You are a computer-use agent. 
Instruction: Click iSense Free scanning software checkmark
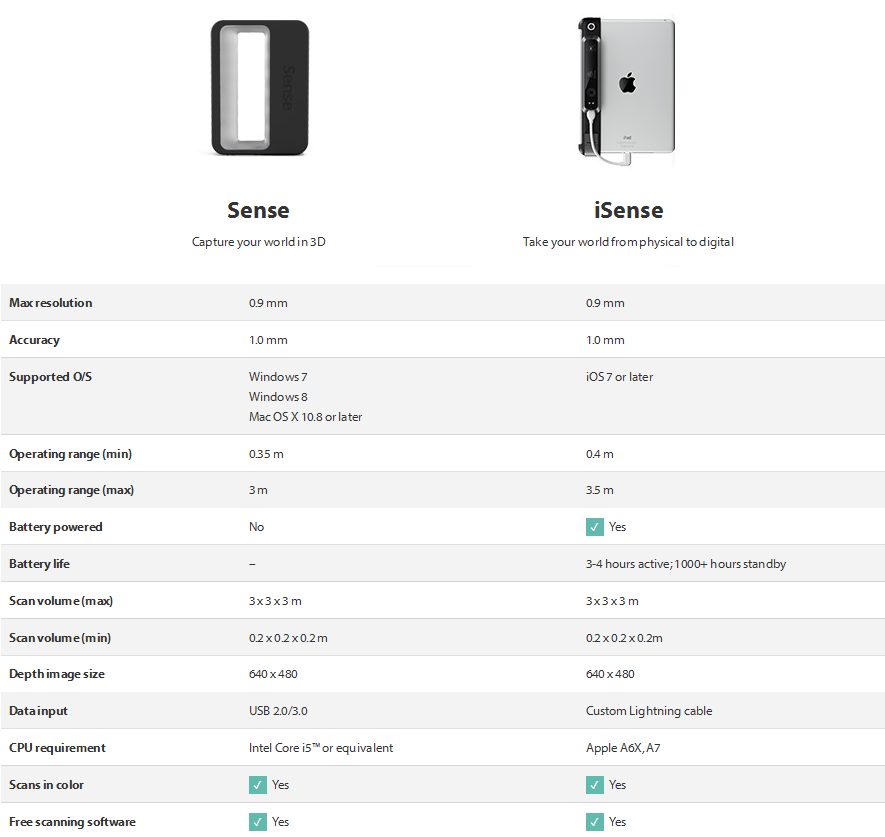[594, 822]
